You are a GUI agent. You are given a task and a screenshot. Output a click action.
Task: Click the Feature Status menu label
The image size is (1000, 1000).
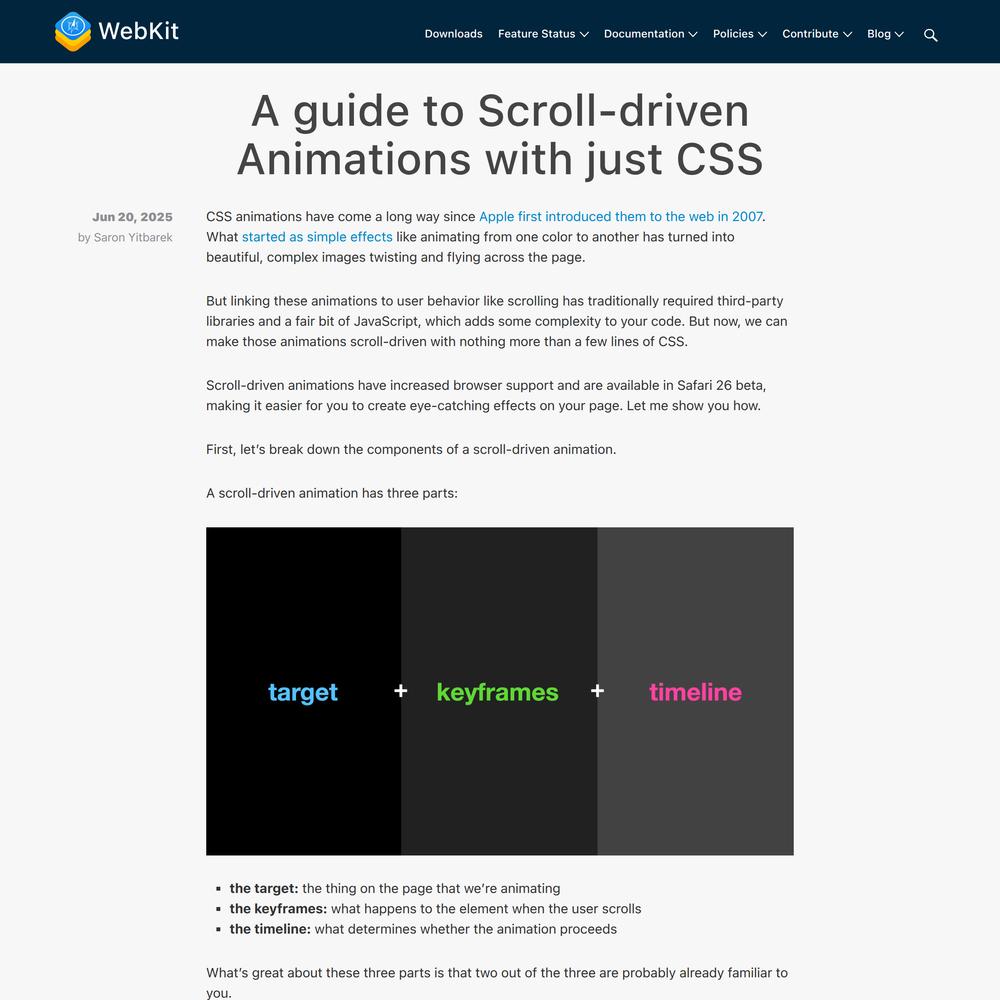point(536,34)
